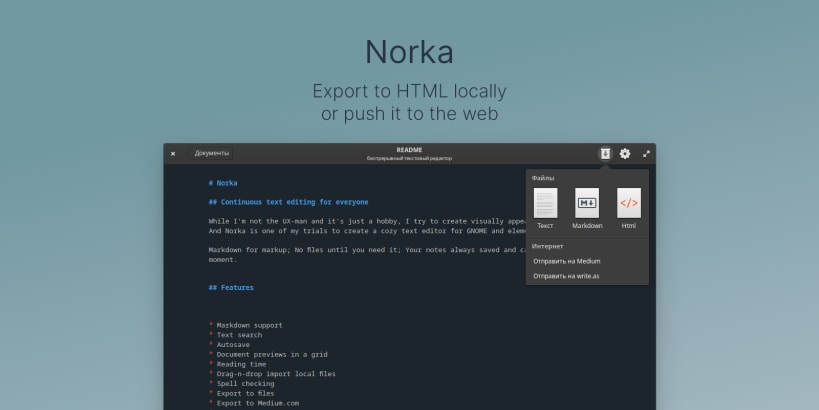The image size is (819, 410).
Task: Toggle fullscreen with the expand arrows icon
Action: click(646, 154)
